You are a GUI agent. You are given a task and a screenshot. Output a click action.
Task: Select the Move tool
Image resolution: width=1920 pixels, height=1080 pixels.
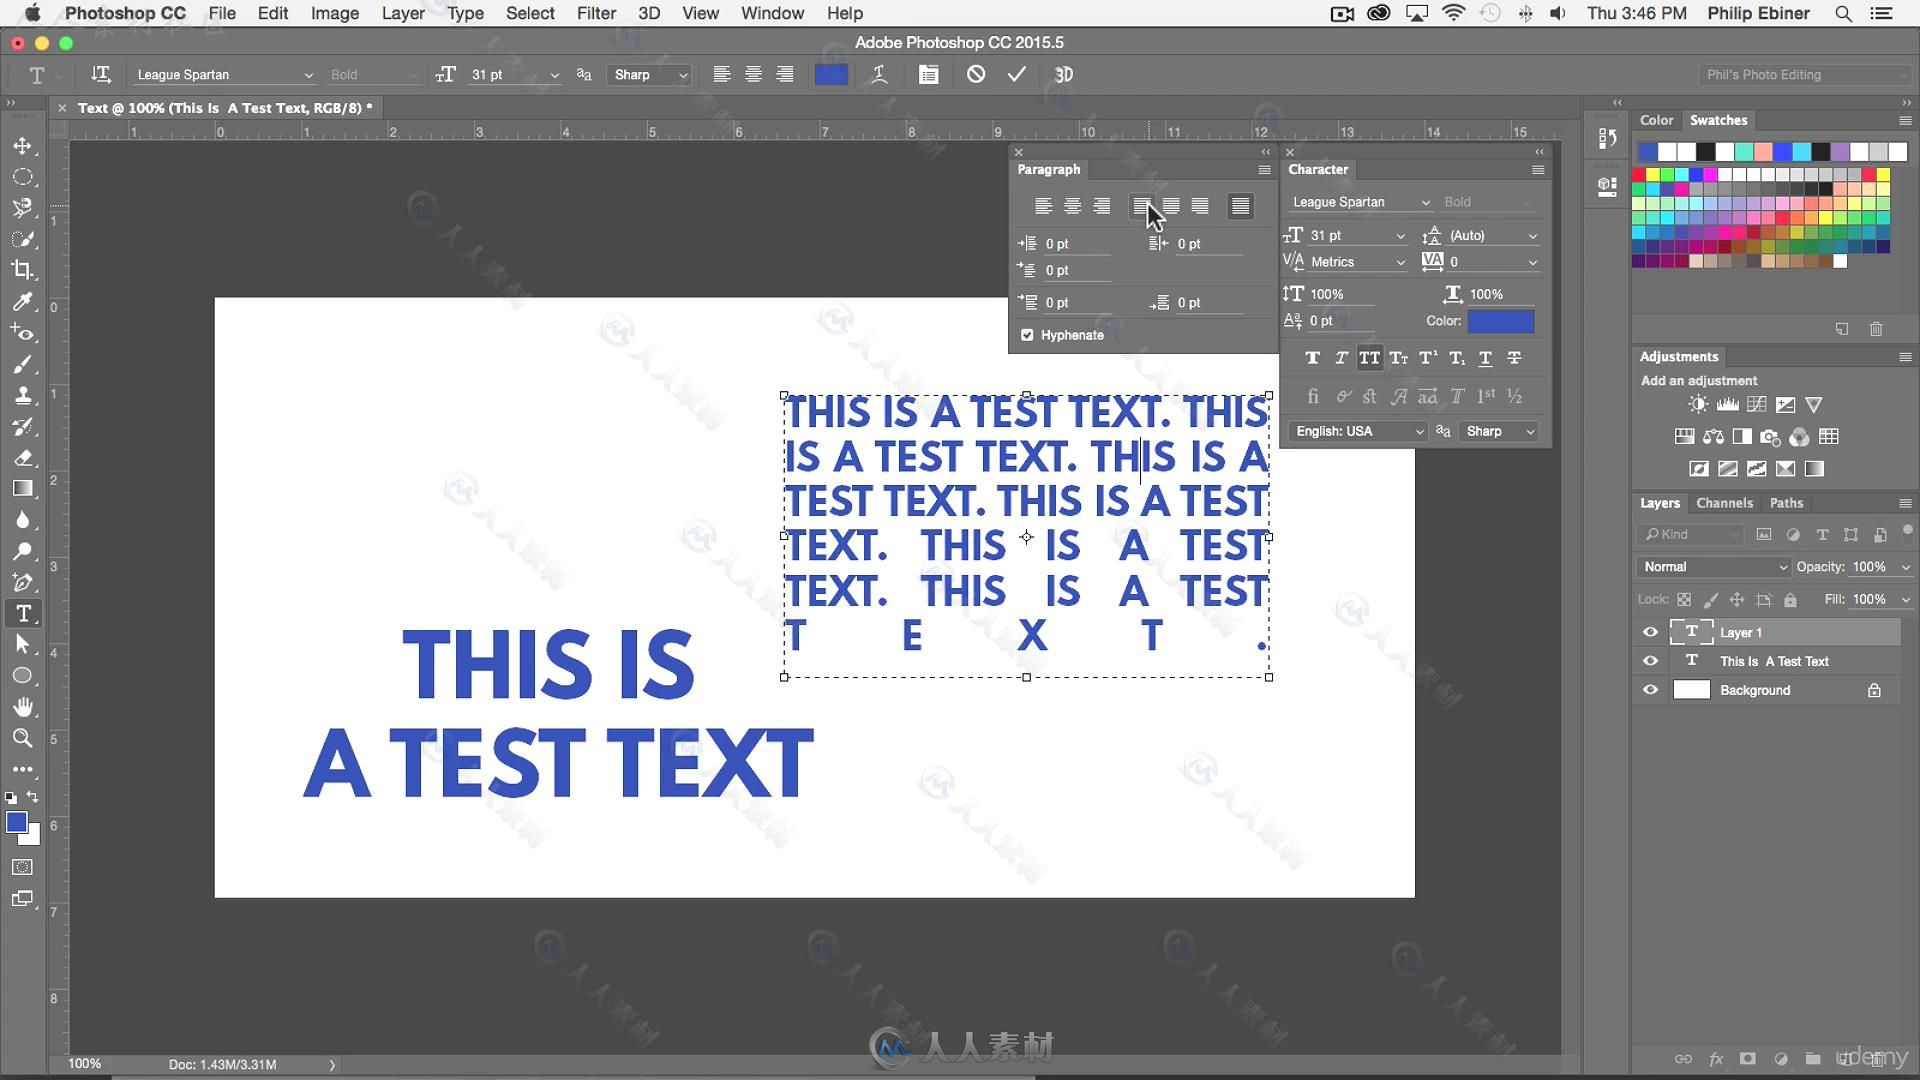(22, 146)
